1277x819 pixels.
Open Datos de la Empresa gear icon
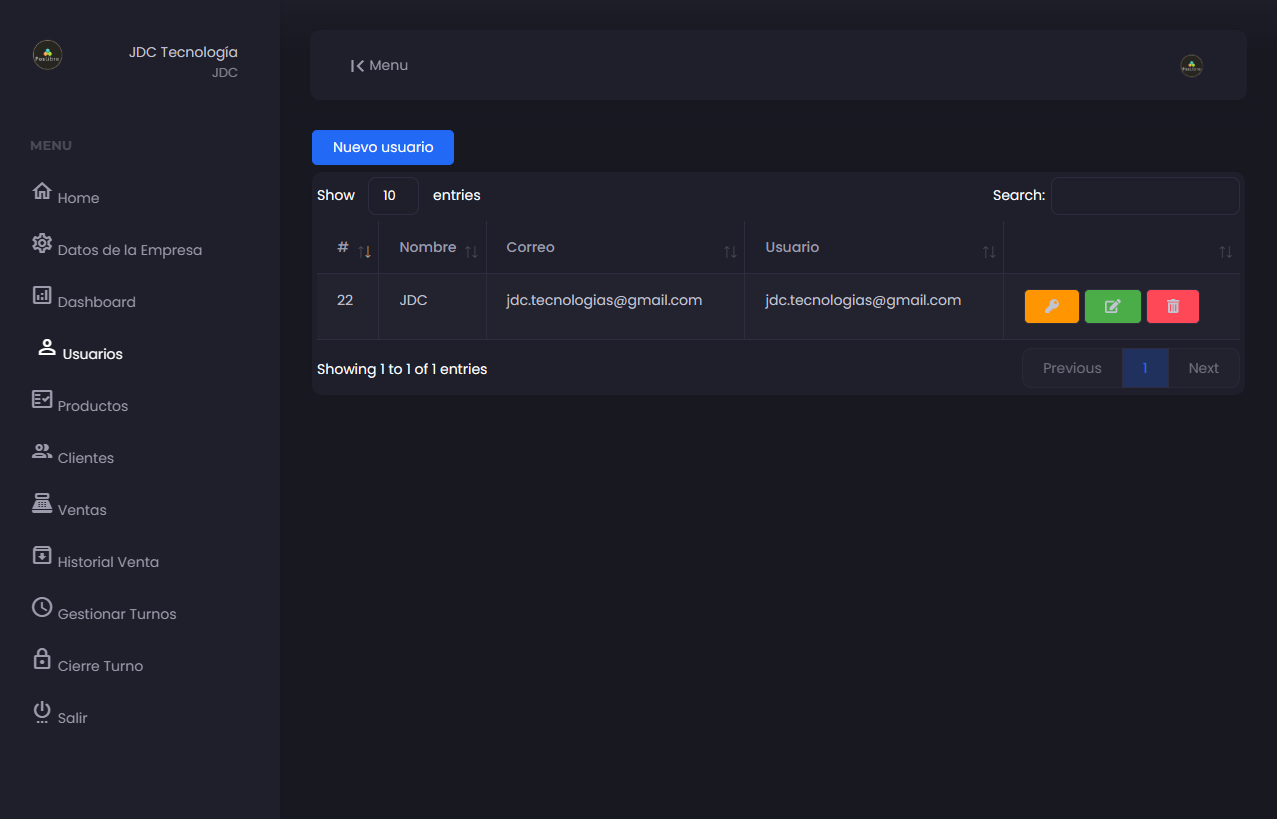coord(42,243)
